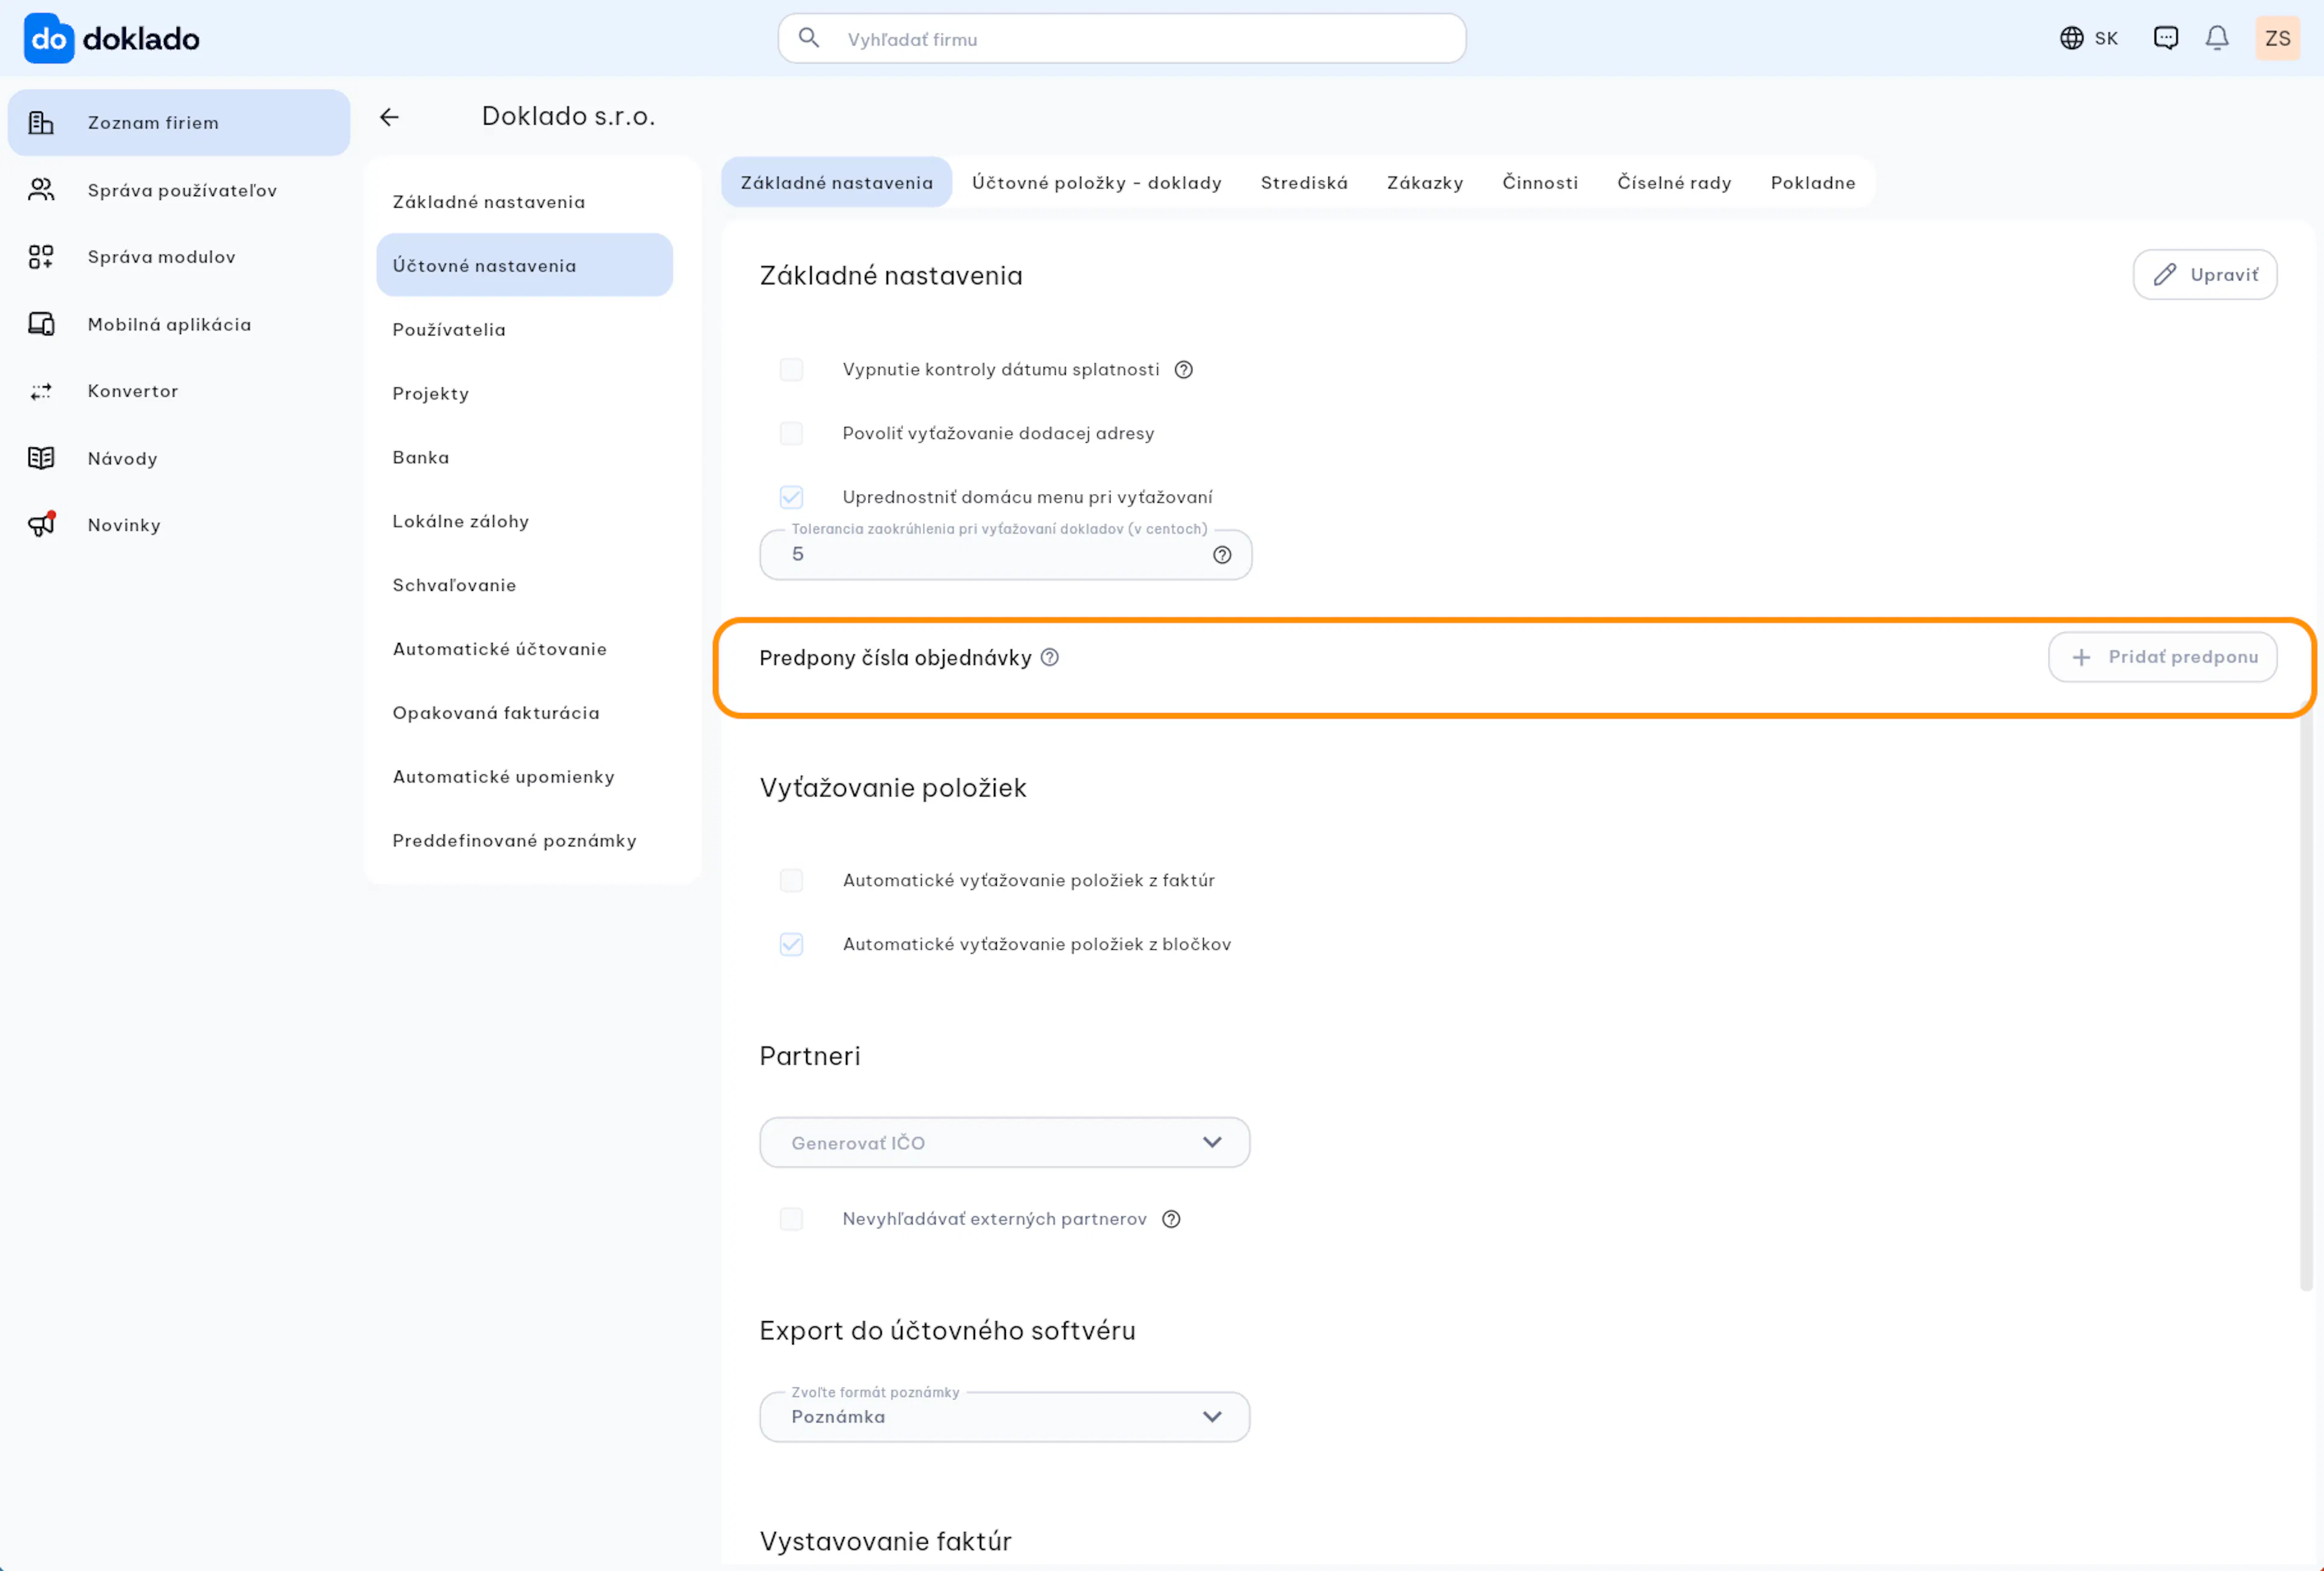Open the chat messages icon
The image size is (2324, 1571).
tap(2166, 38)
